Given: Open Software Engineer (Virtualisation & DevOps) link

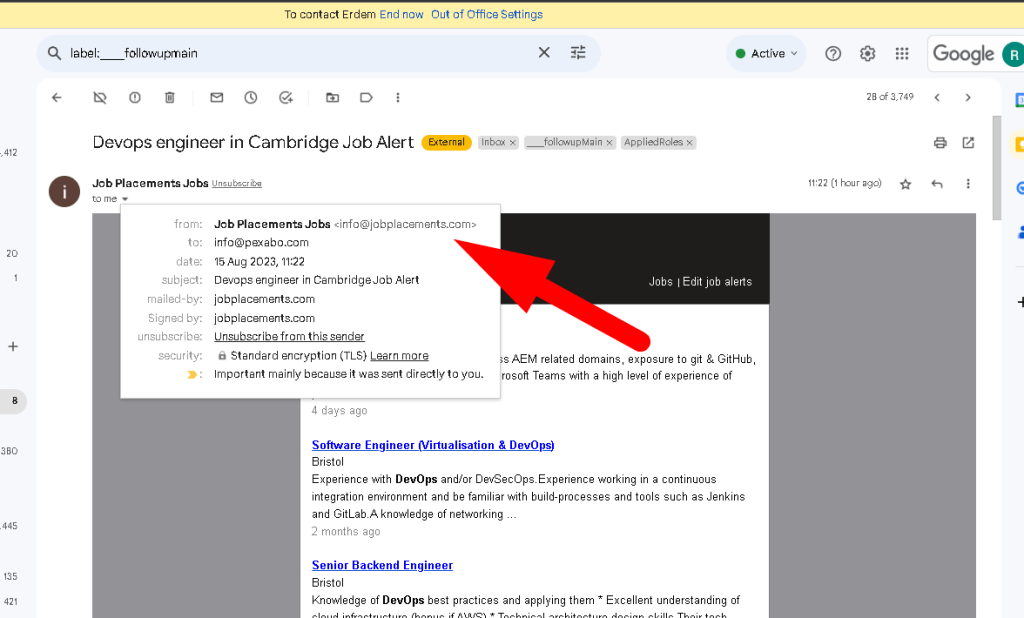Looking at the screenshot, I should pyautogui.click(x=433, y=445).
